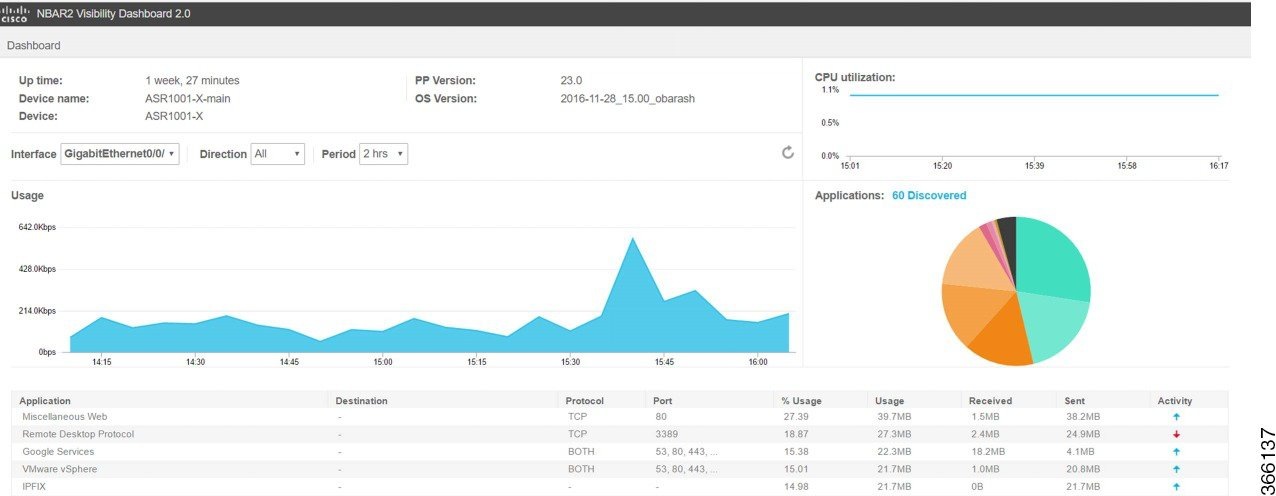The height and width of the screenshot is (496, 1276).
Task: Click the 20.8MB sent value
Action: 1083,469
